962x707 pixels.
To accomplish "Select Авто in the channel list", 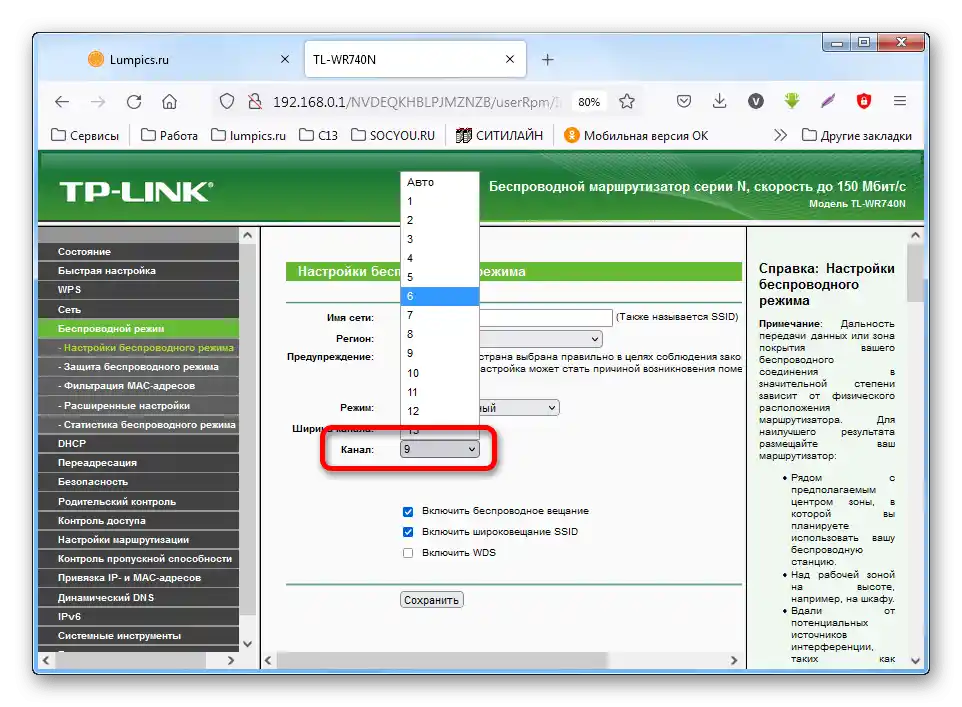I will coord(439,182).
